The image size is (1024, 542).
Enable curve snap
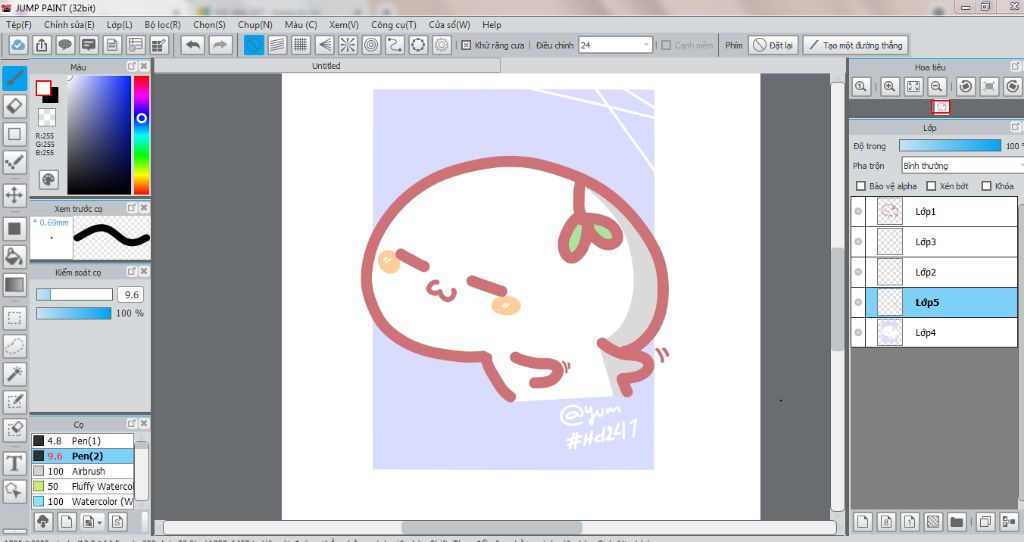point(395,45)
